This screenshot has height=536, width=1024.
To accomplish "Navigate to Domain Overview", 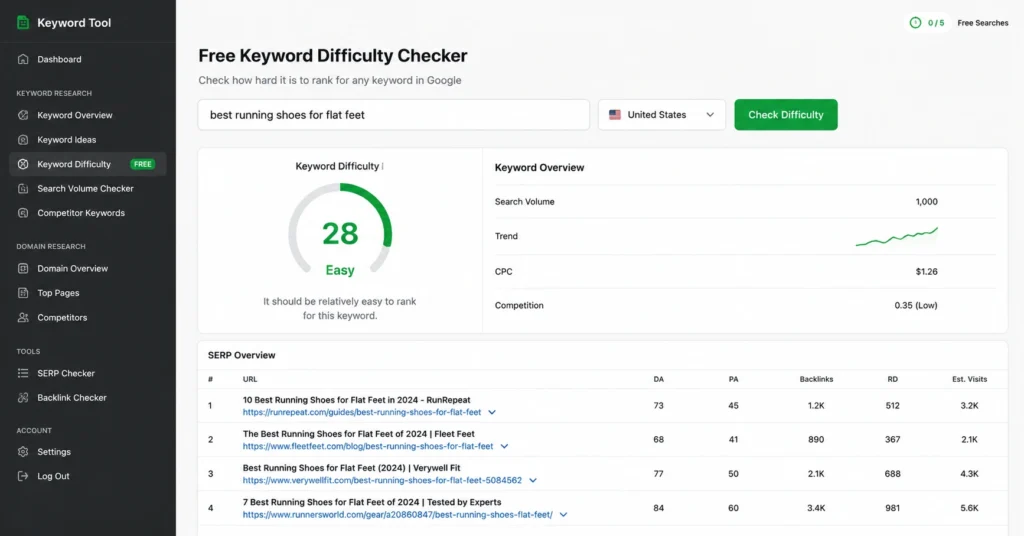I will (x=88, y=268).
